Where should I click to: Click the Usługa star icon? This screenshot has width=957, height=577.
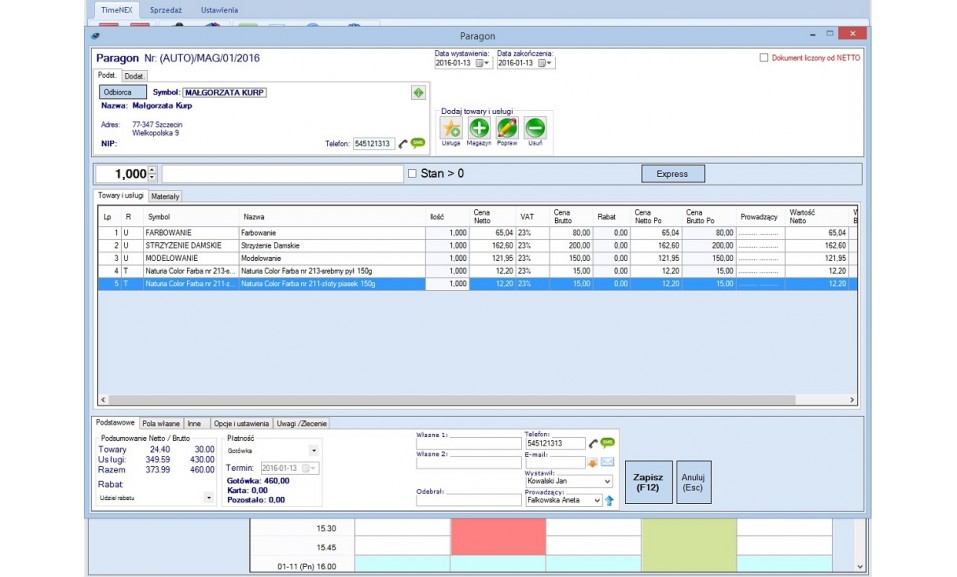451,128
